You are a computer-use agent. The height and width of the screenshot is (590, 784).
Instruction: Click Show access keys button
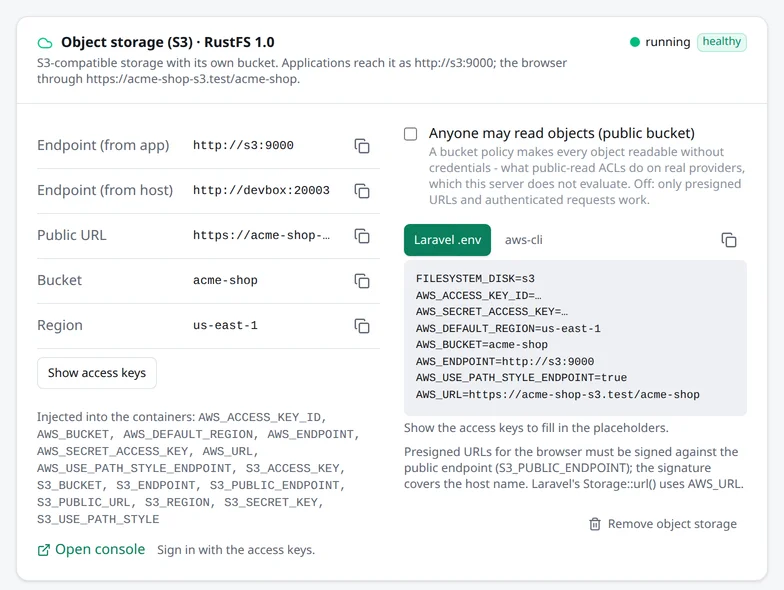tap(97, 373)
